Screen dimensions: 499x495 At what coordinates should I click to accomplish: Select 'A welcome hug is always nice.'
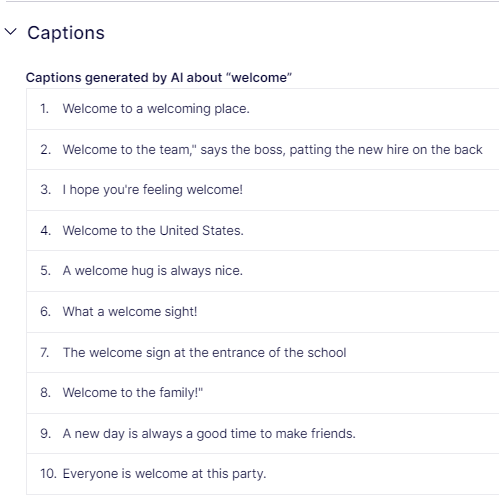pyautogui.click(x=153, y=271)
